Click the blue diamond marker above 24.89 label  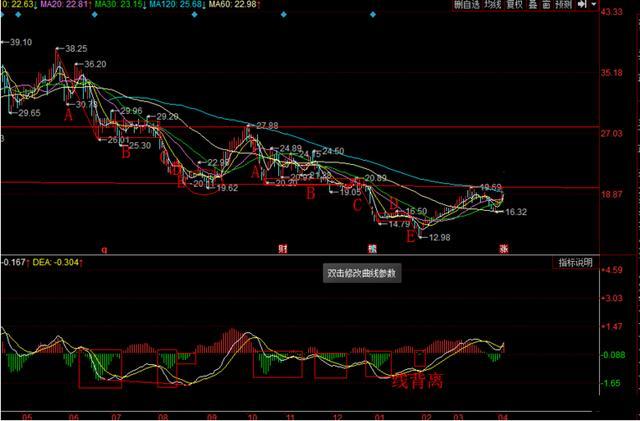284,15
